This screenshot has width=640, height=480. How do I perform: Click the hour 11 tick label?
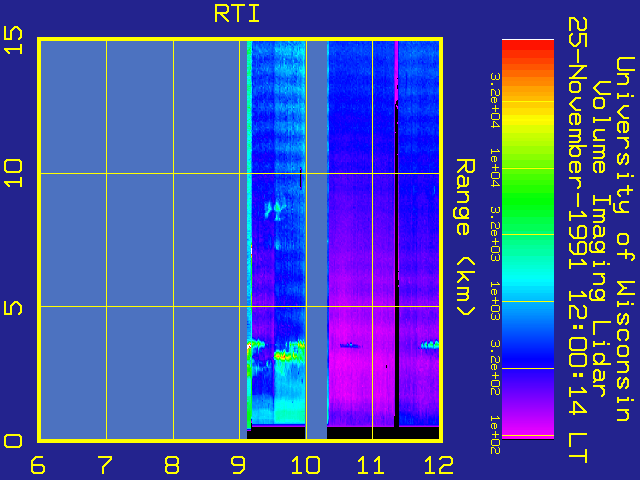pyautogui.click(x=371, y=465)
